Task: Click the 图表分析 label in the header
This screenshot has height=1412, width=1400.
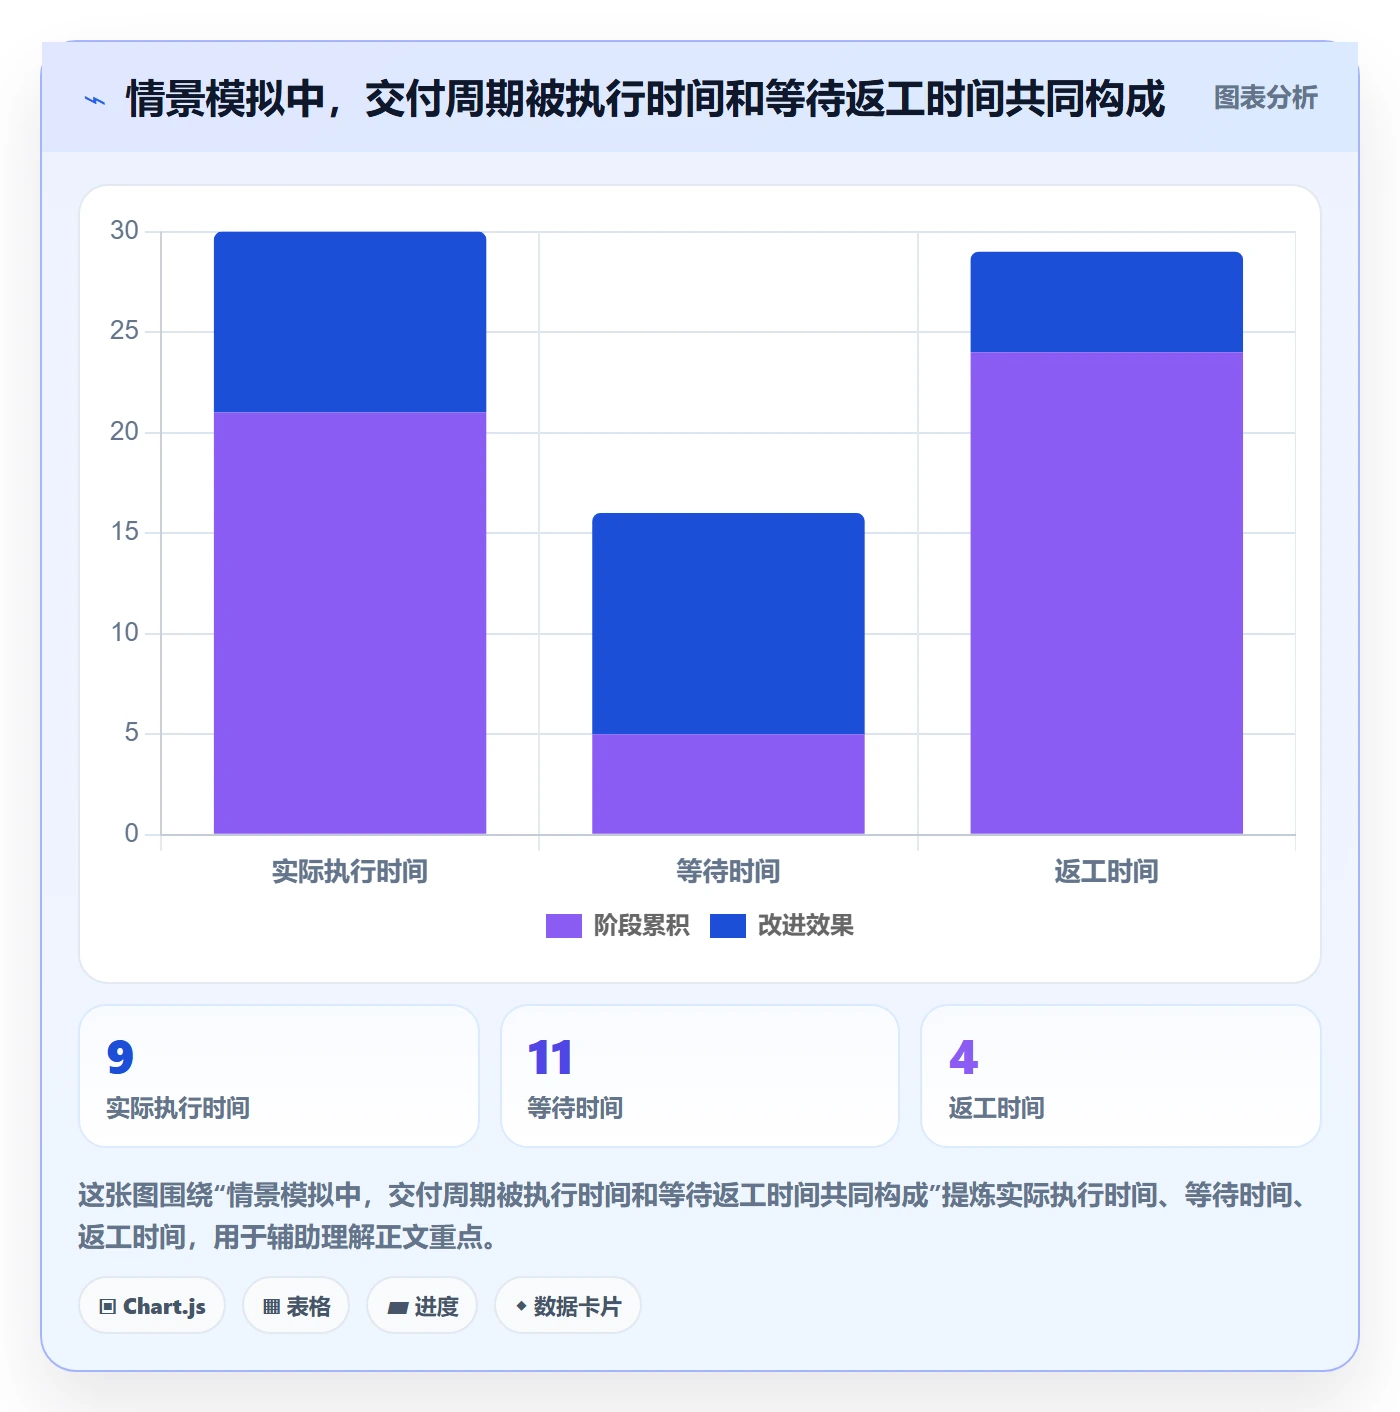Action: tap(1265, 98)
